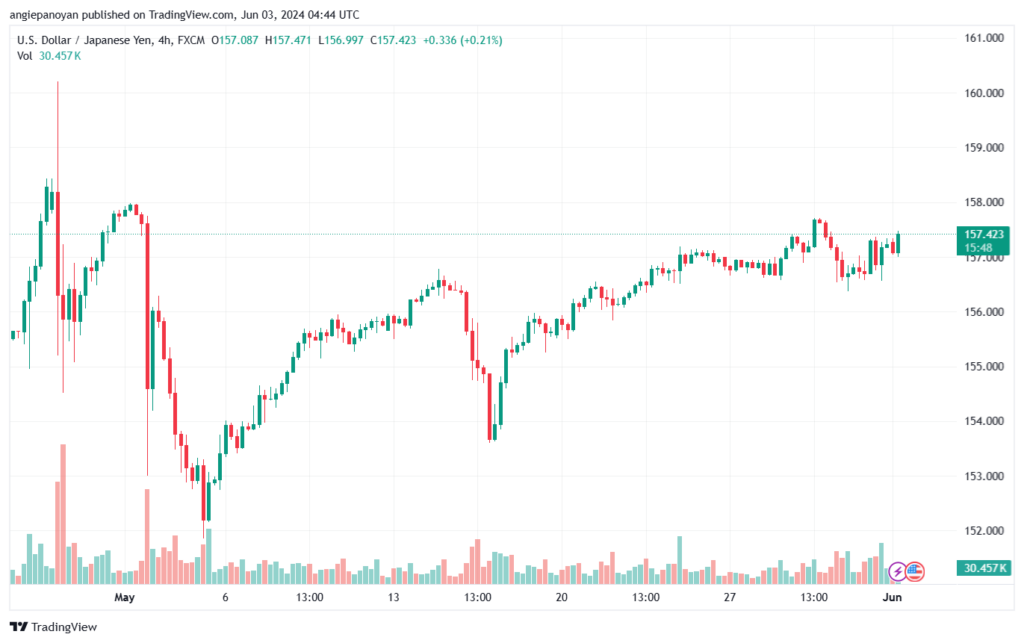Click the 27 date label on time axis
The height and width of the screenshot is (643, 1024).
coord(729,597)
